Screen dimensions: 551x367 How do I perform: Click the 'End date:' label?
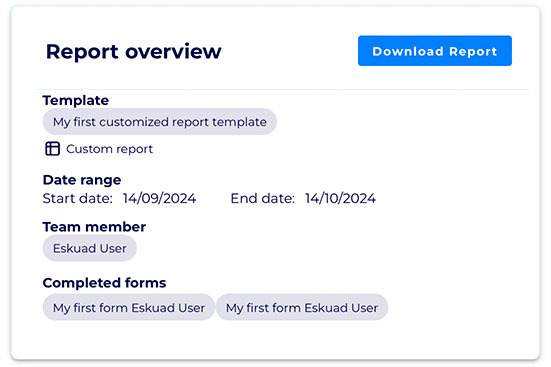pyautogui.click(x=262, y=198)
